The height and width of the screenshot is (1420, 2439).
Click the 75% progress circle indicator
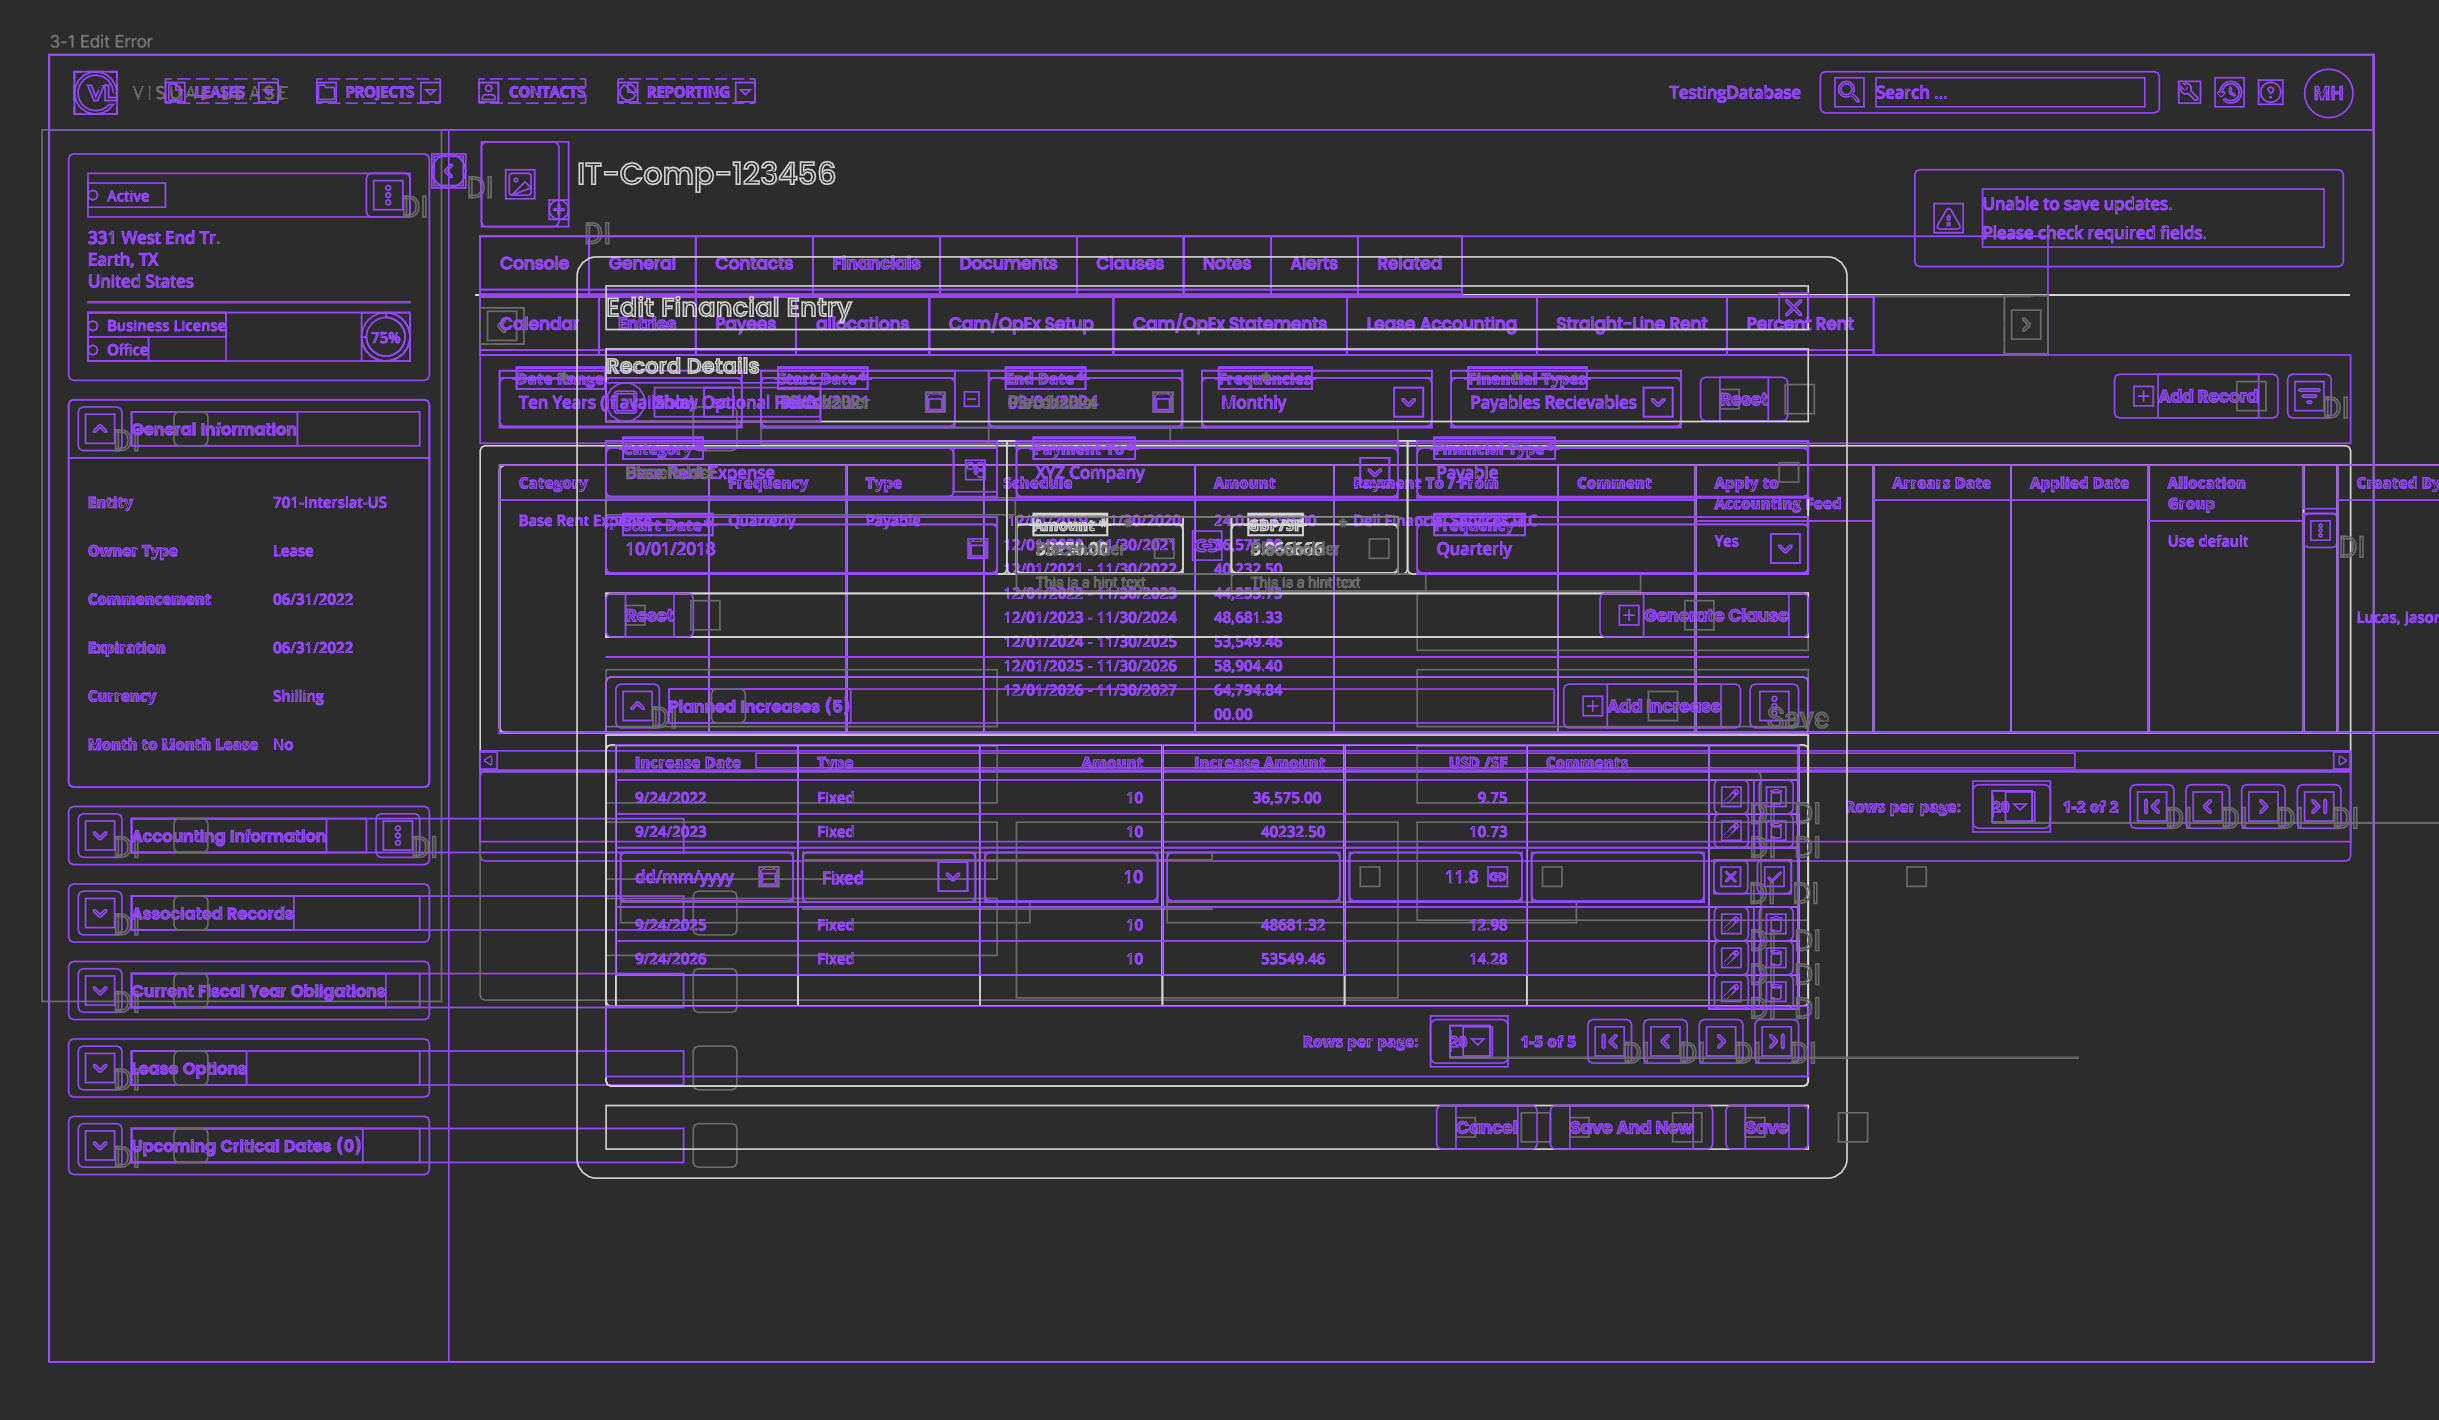click(x=385, y=337)
